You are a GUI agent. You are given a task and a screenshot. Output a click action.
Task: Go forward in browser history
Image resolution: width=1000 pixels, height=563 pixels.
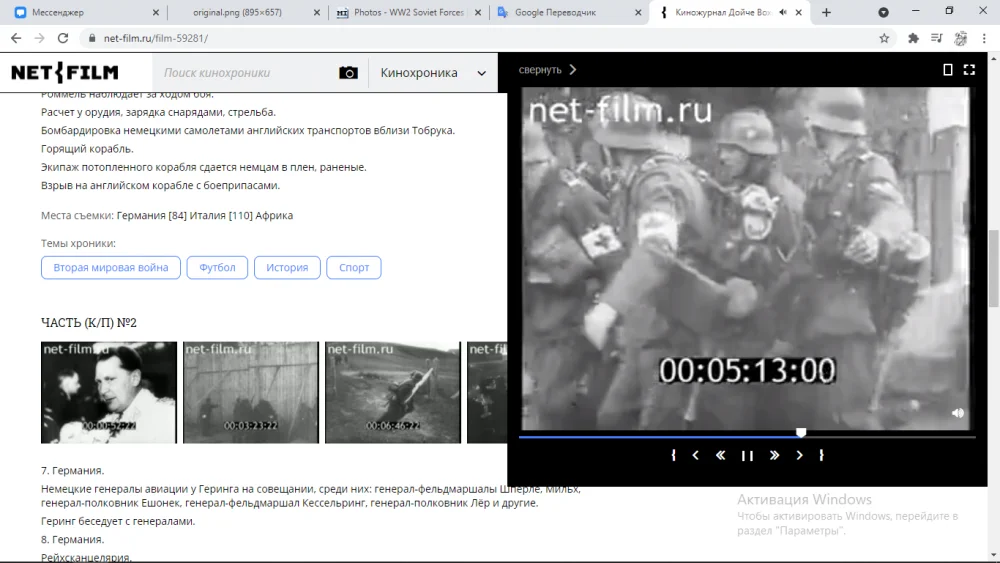click(x=40, y=38)
